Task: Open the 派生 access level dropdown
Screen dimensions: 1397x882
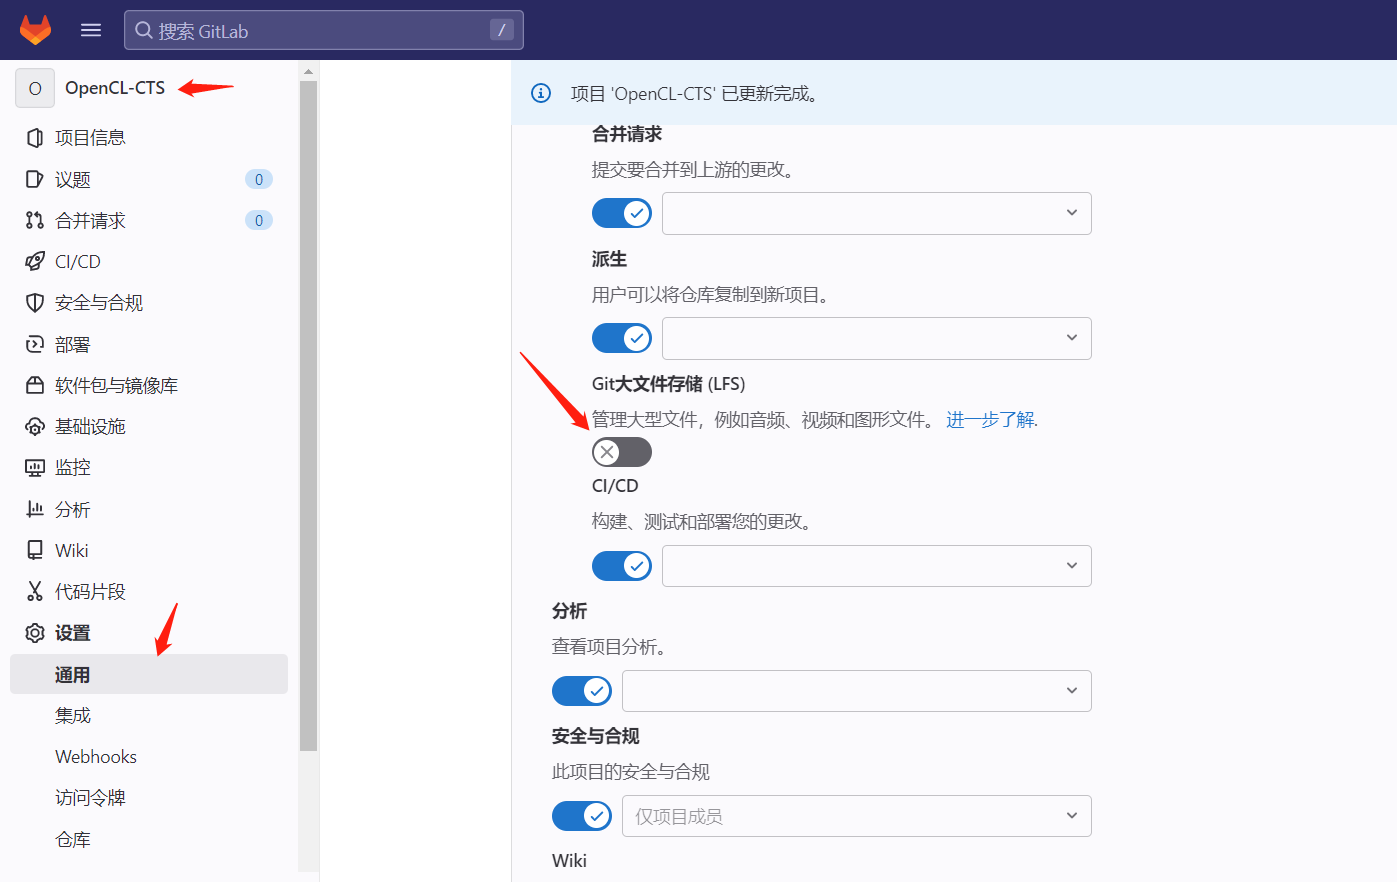Action: point(877,338)
